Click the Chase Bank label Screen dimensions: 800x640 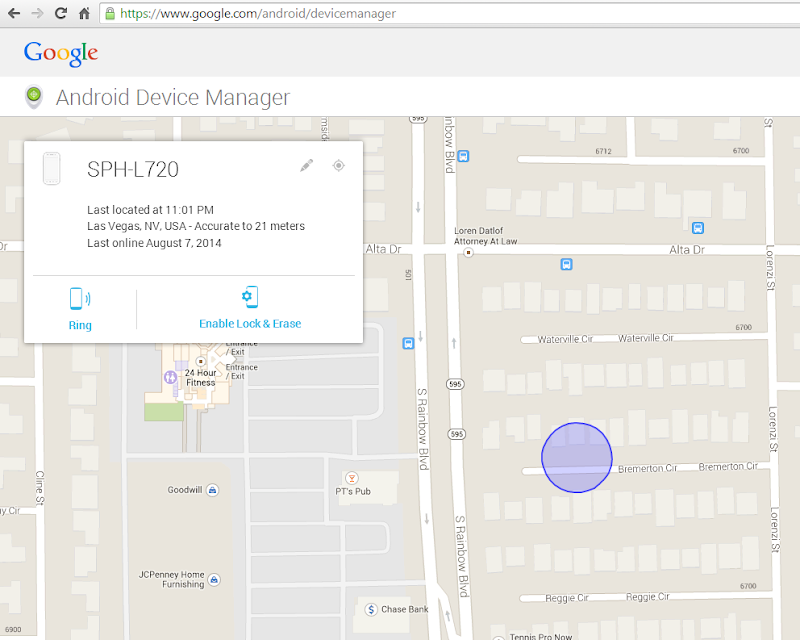405,609
